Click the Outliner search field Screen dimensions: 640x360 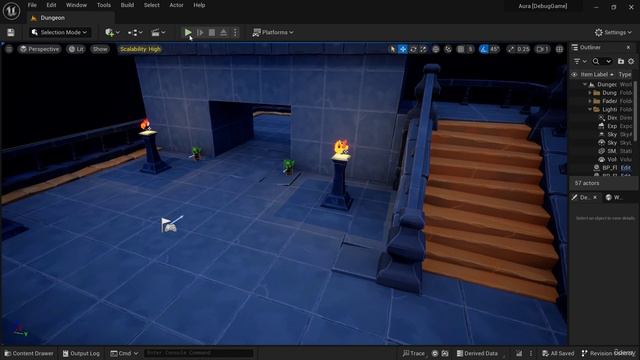click(602, 62)
